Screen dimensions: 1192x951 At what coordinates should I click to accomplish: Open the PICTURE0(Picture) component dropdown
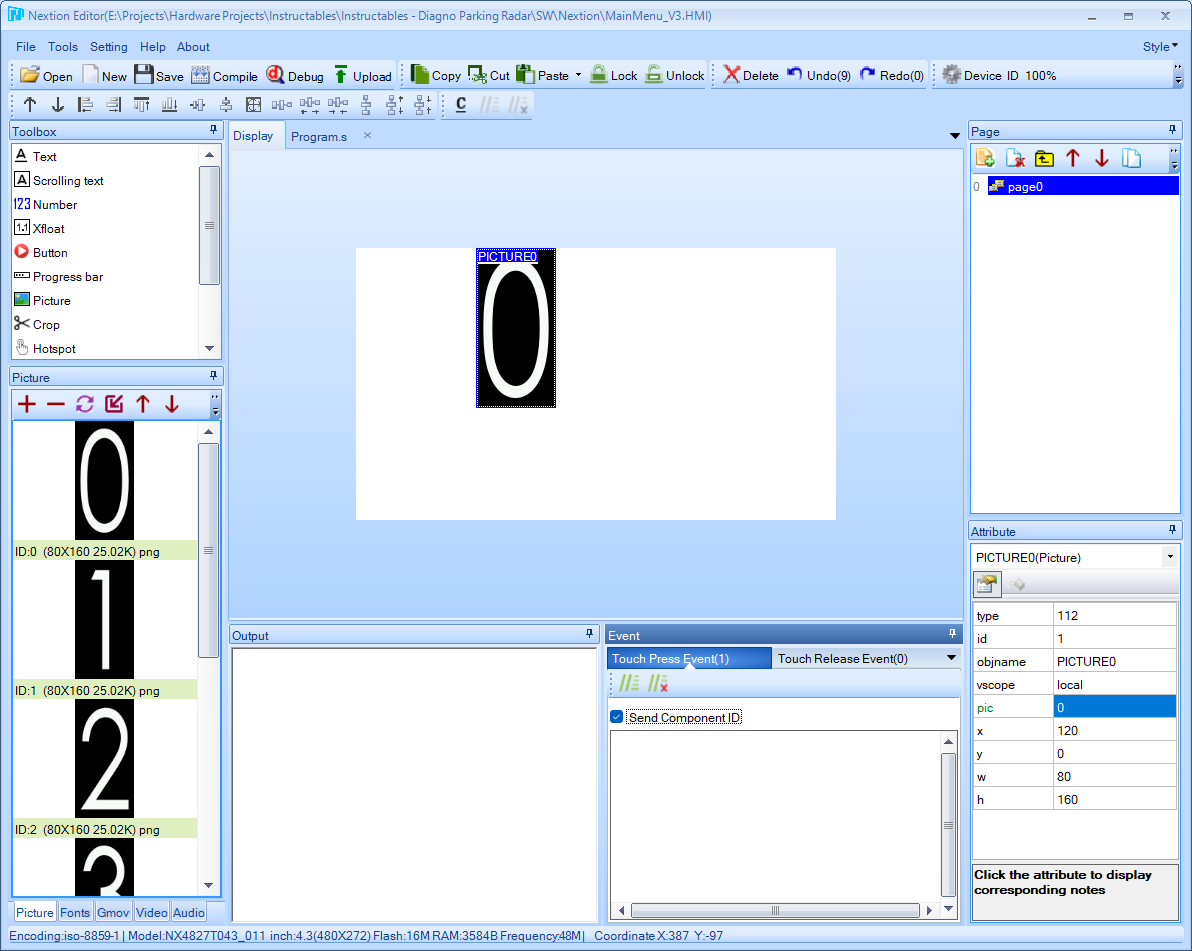1170,557
